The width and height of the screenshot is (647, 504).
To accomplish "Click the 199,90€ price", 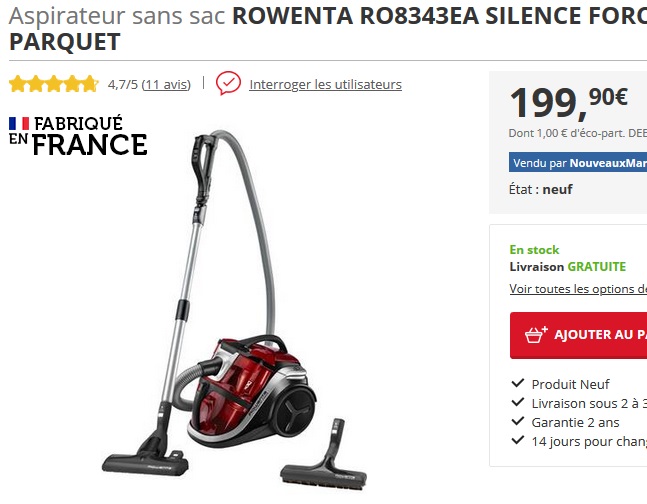I will [569, 103].
